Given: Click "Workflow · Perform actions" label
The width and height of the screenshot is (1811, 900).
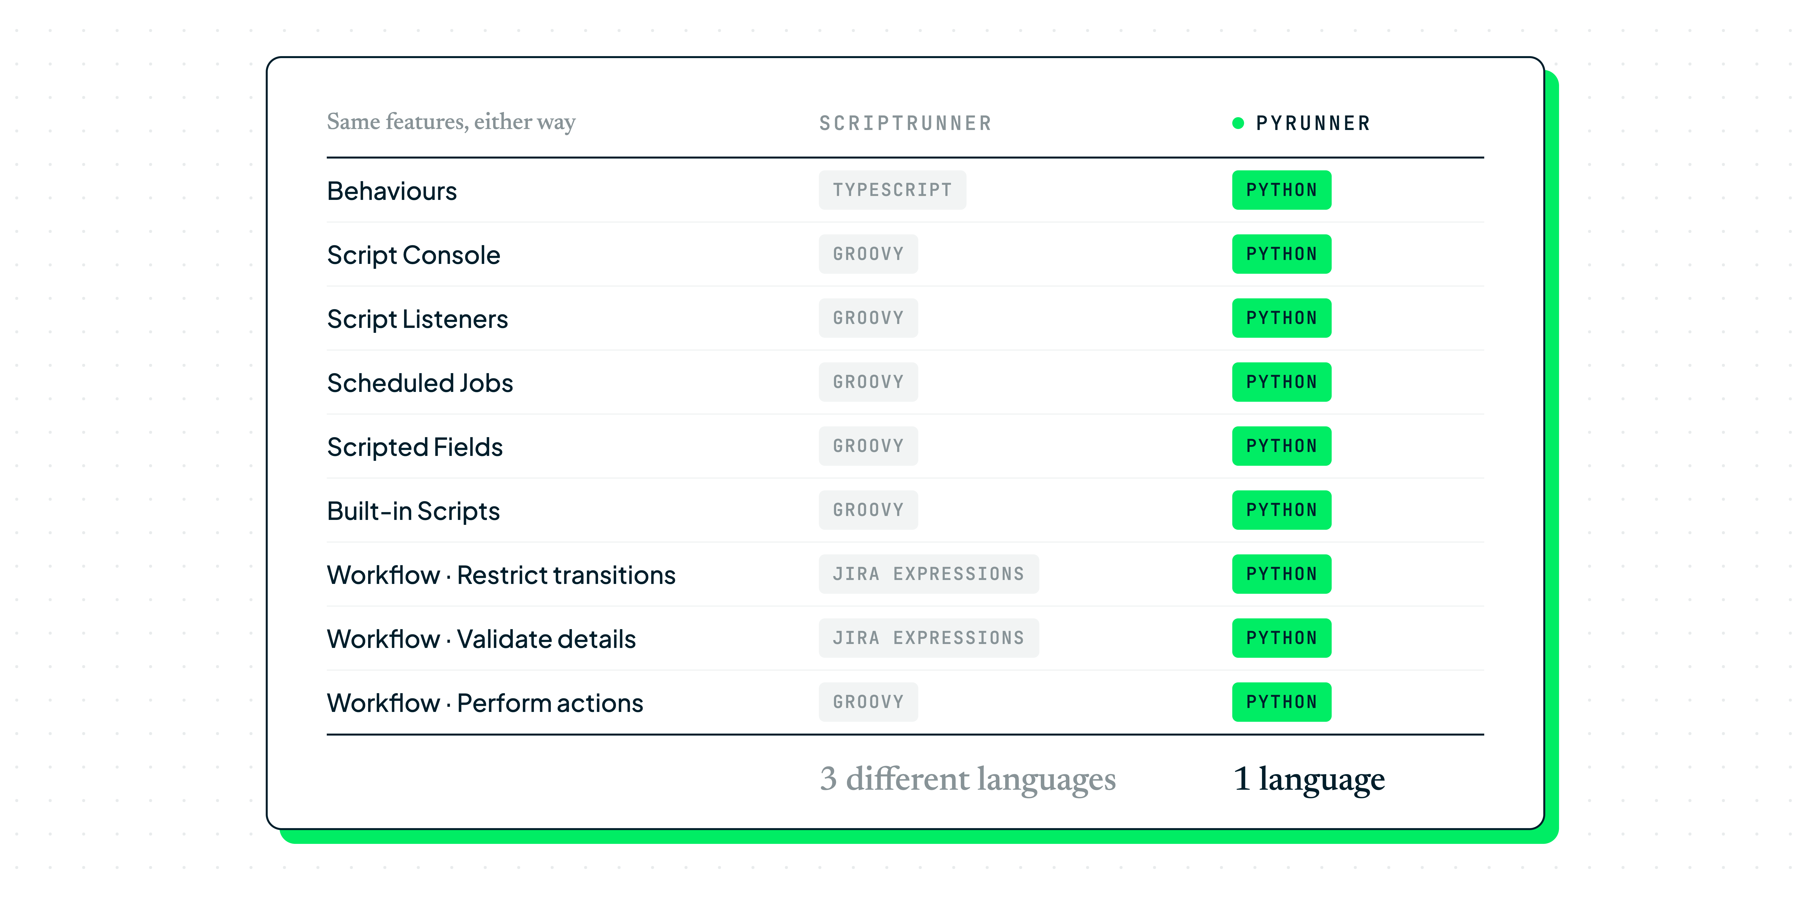Looking at the screenshot, I should click(x=485, y=702).
